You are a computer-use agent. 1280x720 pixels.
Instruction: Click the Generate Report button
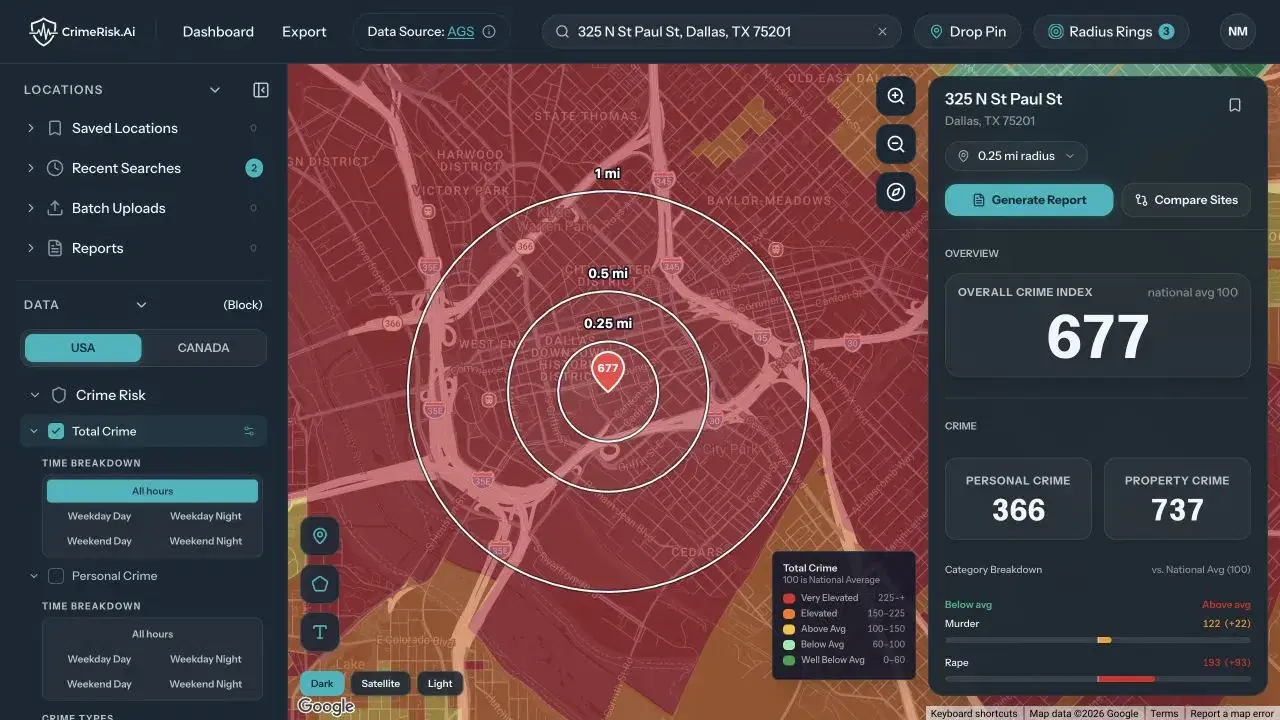tap(1029, 200)
